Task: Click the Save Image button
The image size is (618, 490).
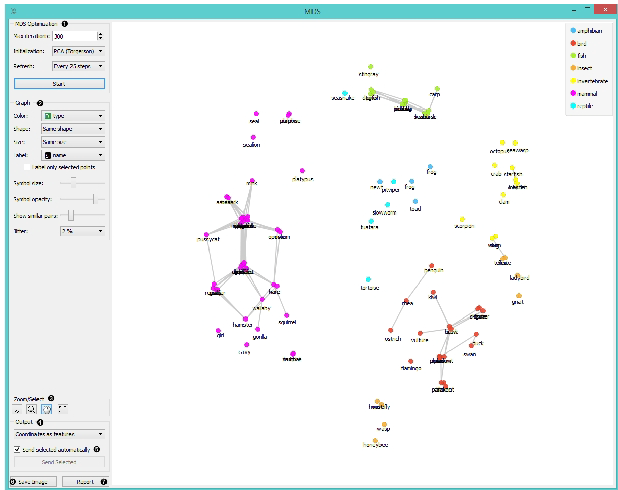Action: (x=33, y=482)
